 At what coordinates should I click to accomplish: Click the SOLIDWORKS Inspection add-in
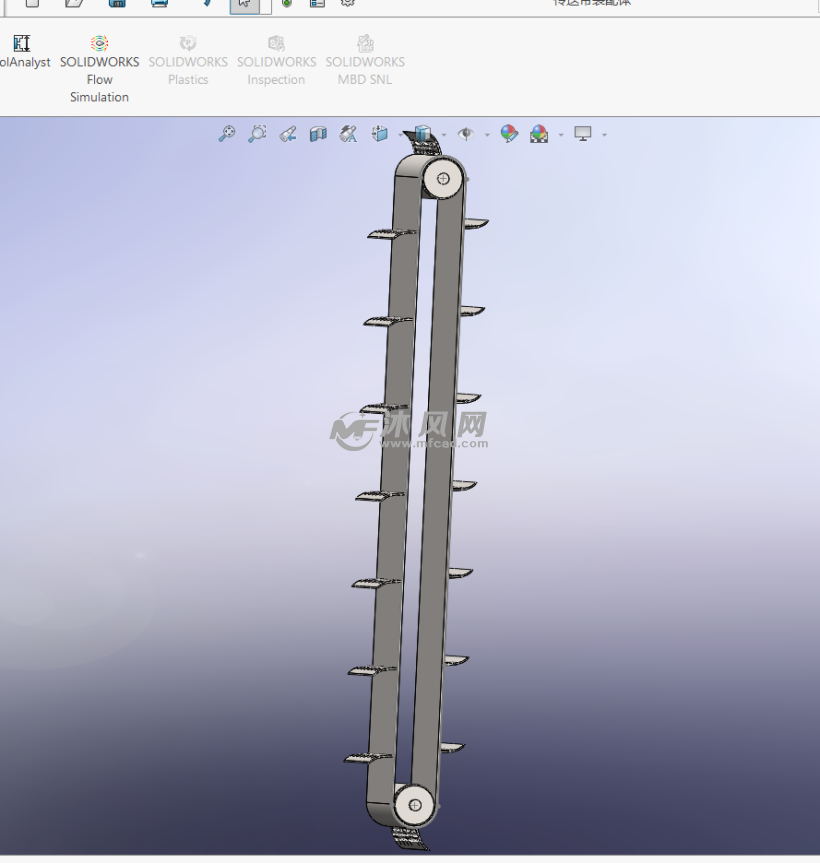click(x=276, y=61)
